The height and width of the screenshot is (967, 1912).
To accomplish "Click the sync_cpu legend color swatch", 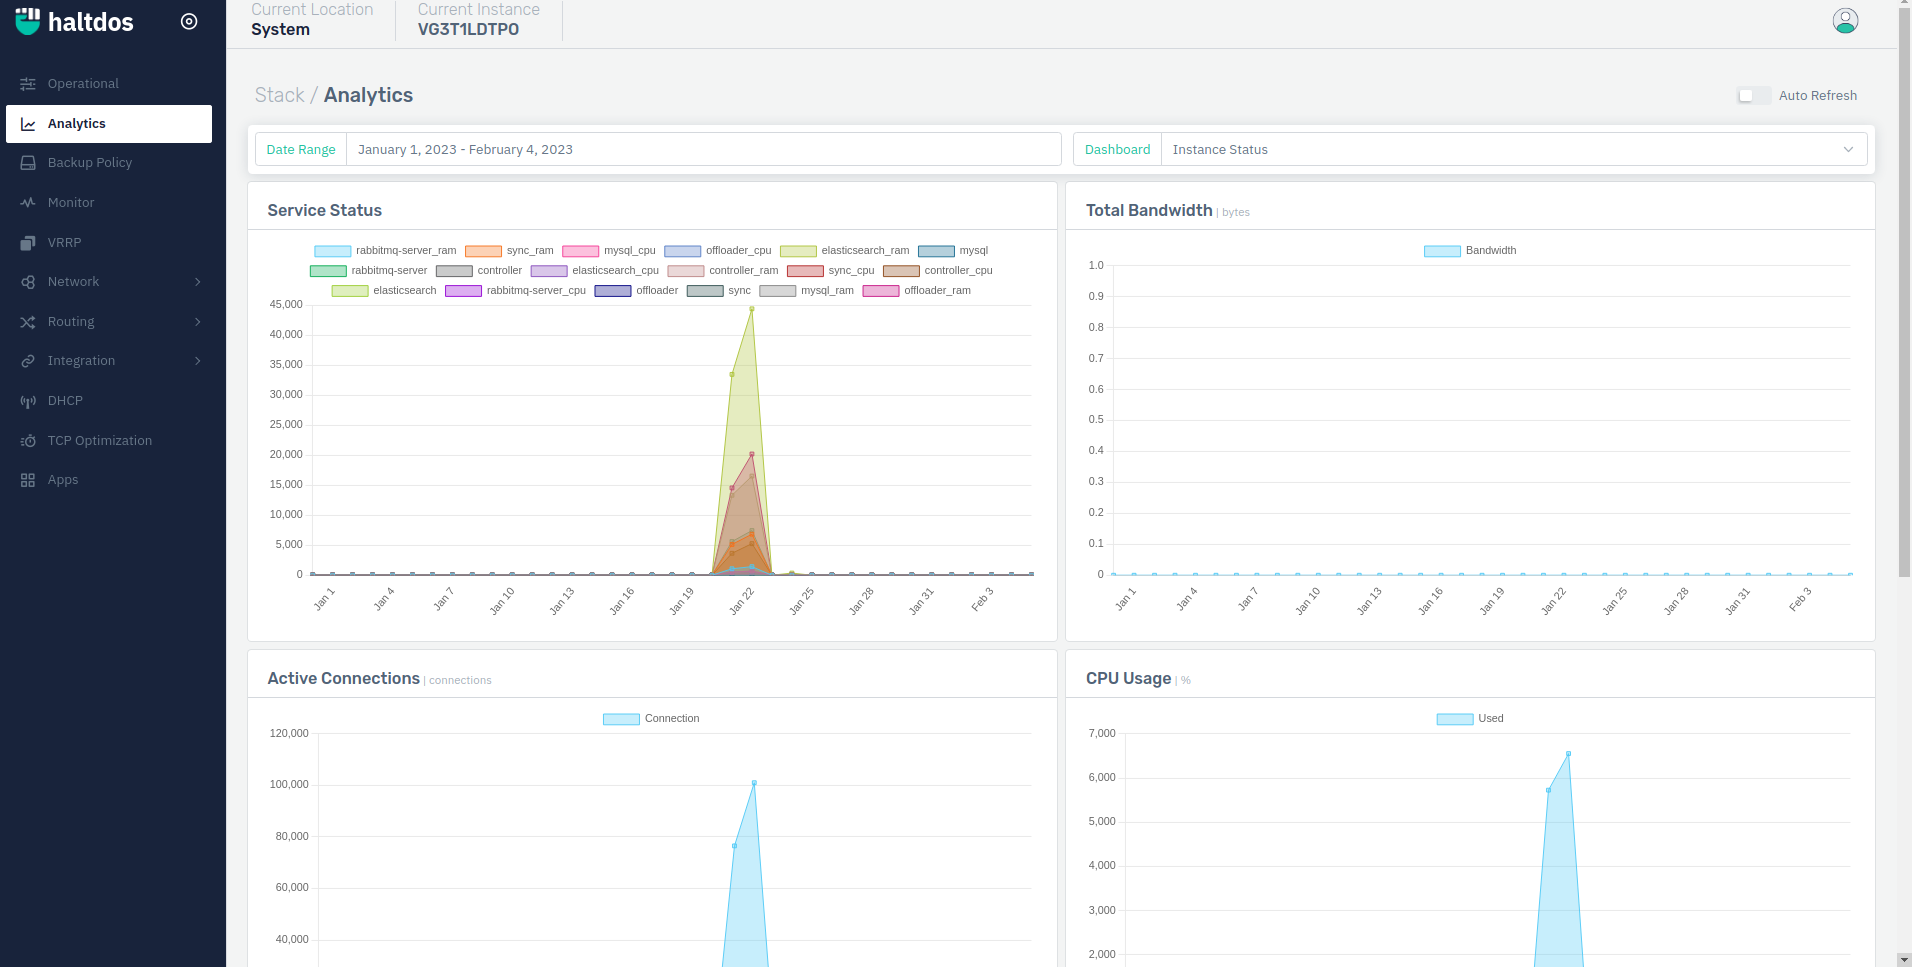I will click(x=805, y=271).
